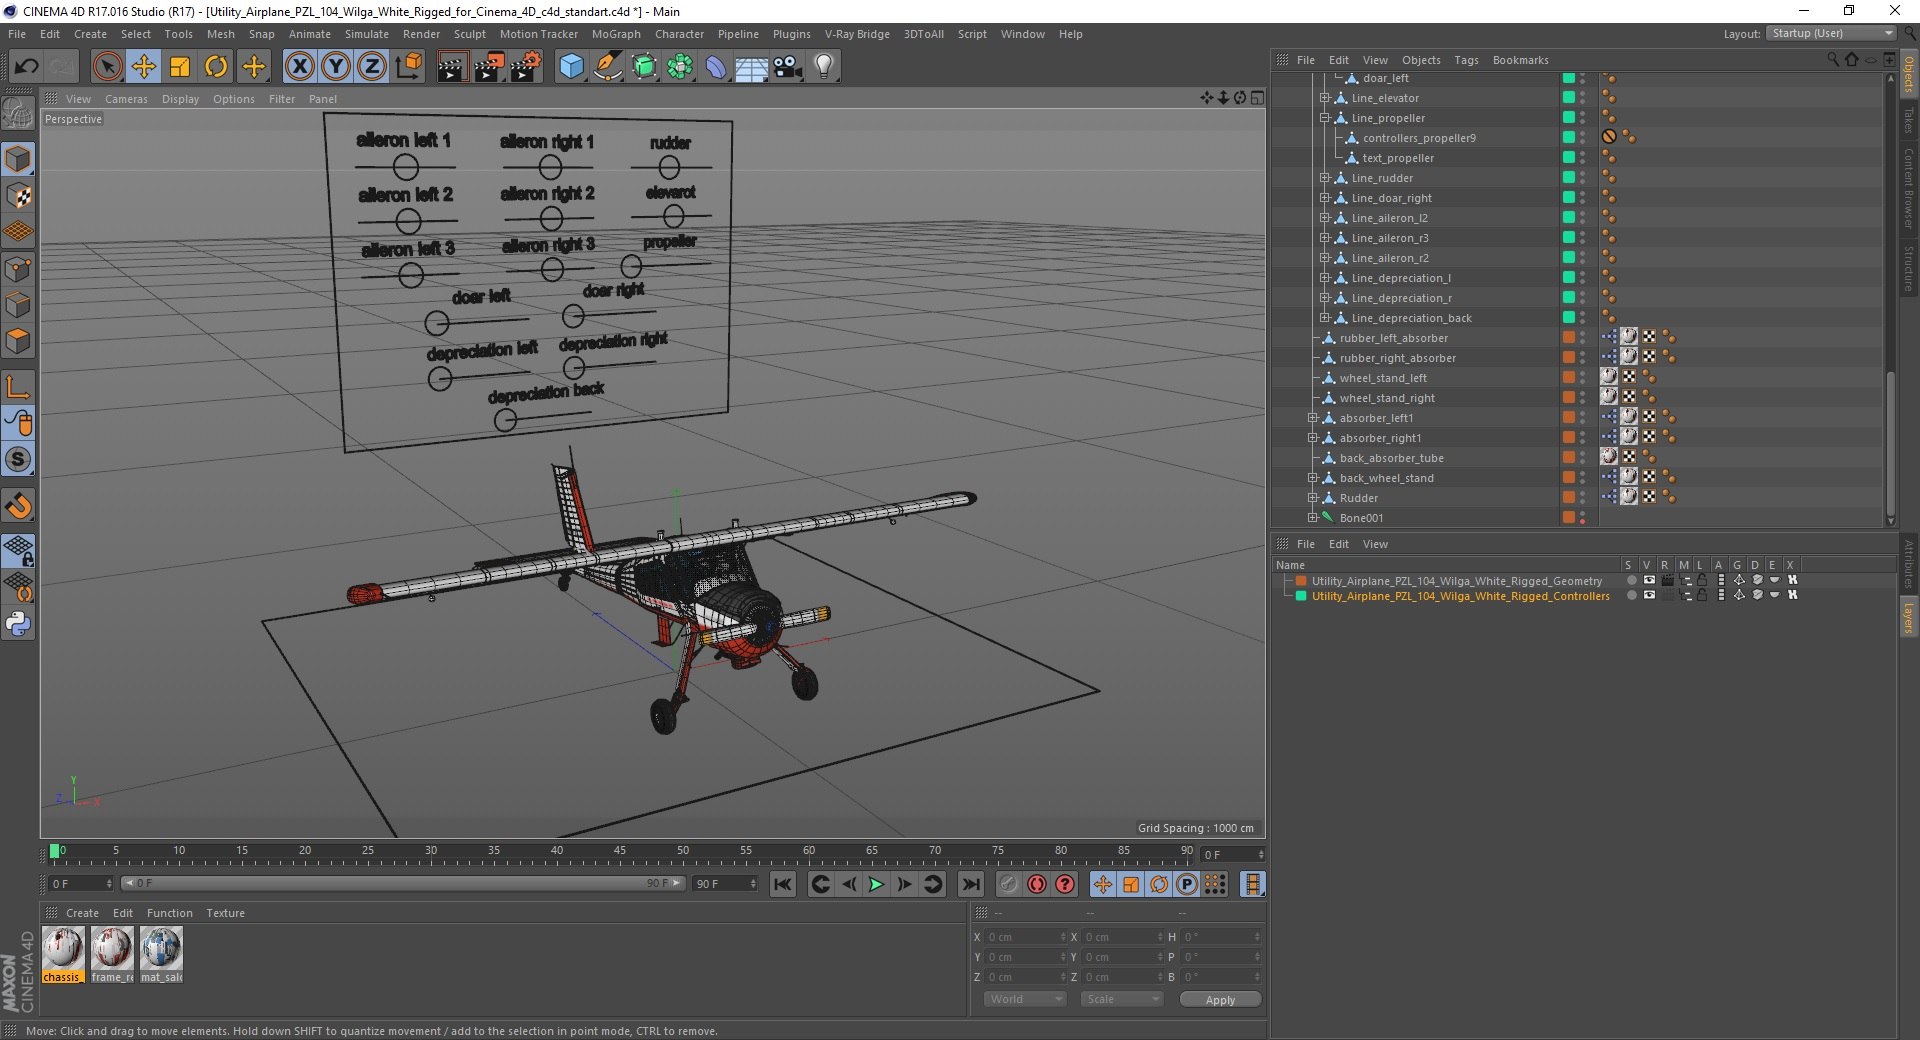
Task: Click Line_doar_right layer color swatch
Action: tap(1568, 198)
